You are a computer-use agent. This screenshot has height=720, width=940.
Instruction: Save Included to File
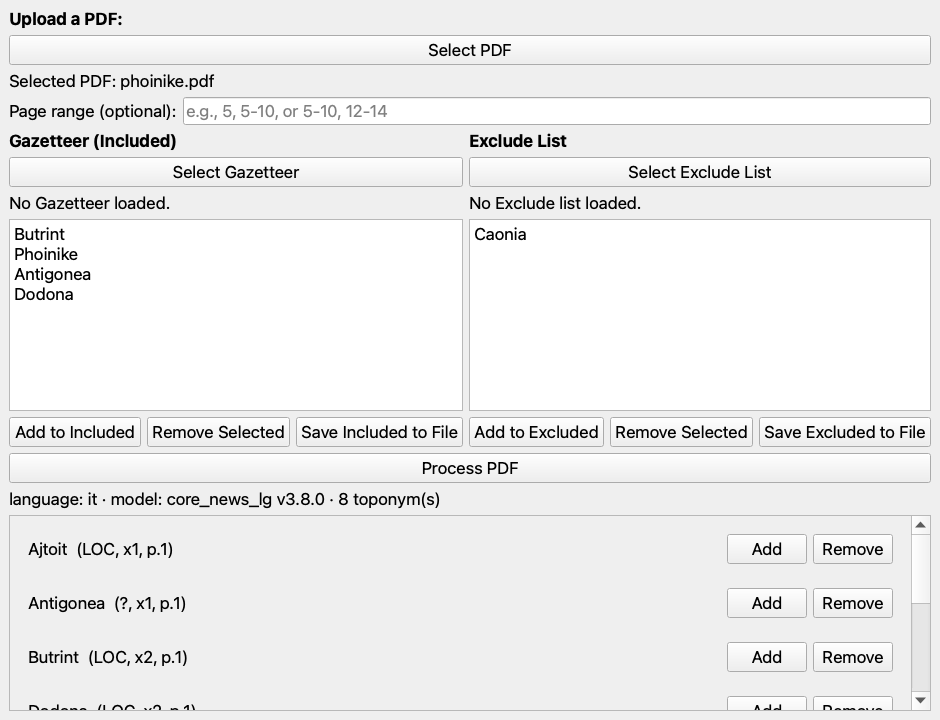click(x=379, y=432)
